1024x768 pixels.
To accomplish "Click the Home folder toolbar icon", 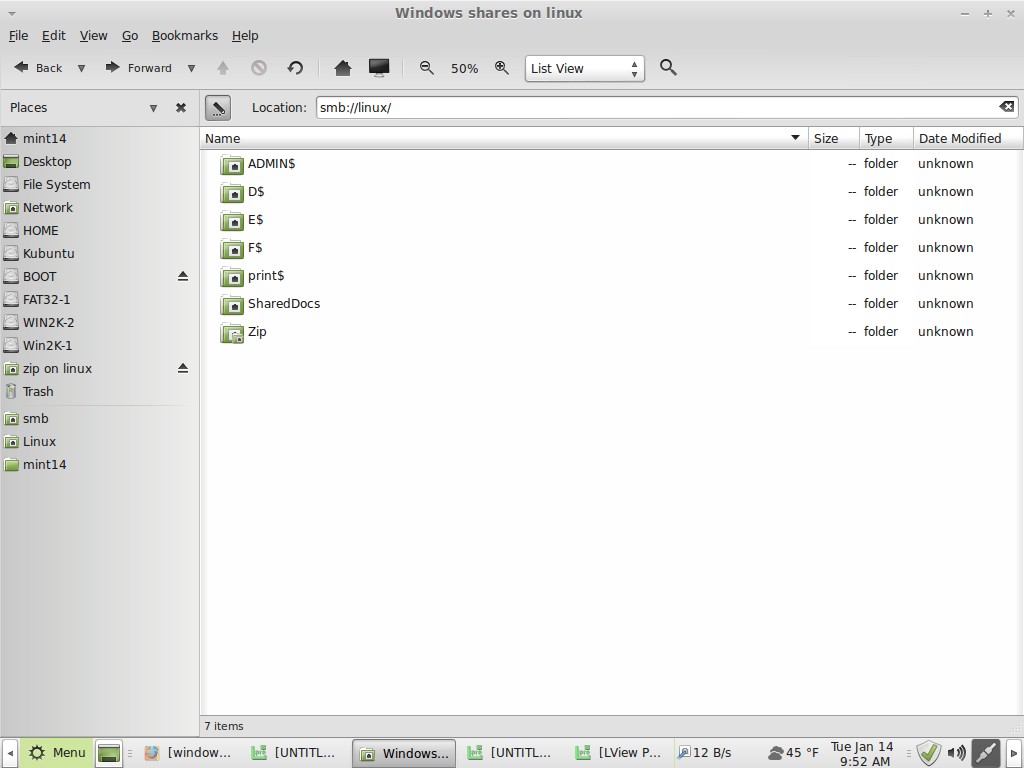I will point(342,68).
